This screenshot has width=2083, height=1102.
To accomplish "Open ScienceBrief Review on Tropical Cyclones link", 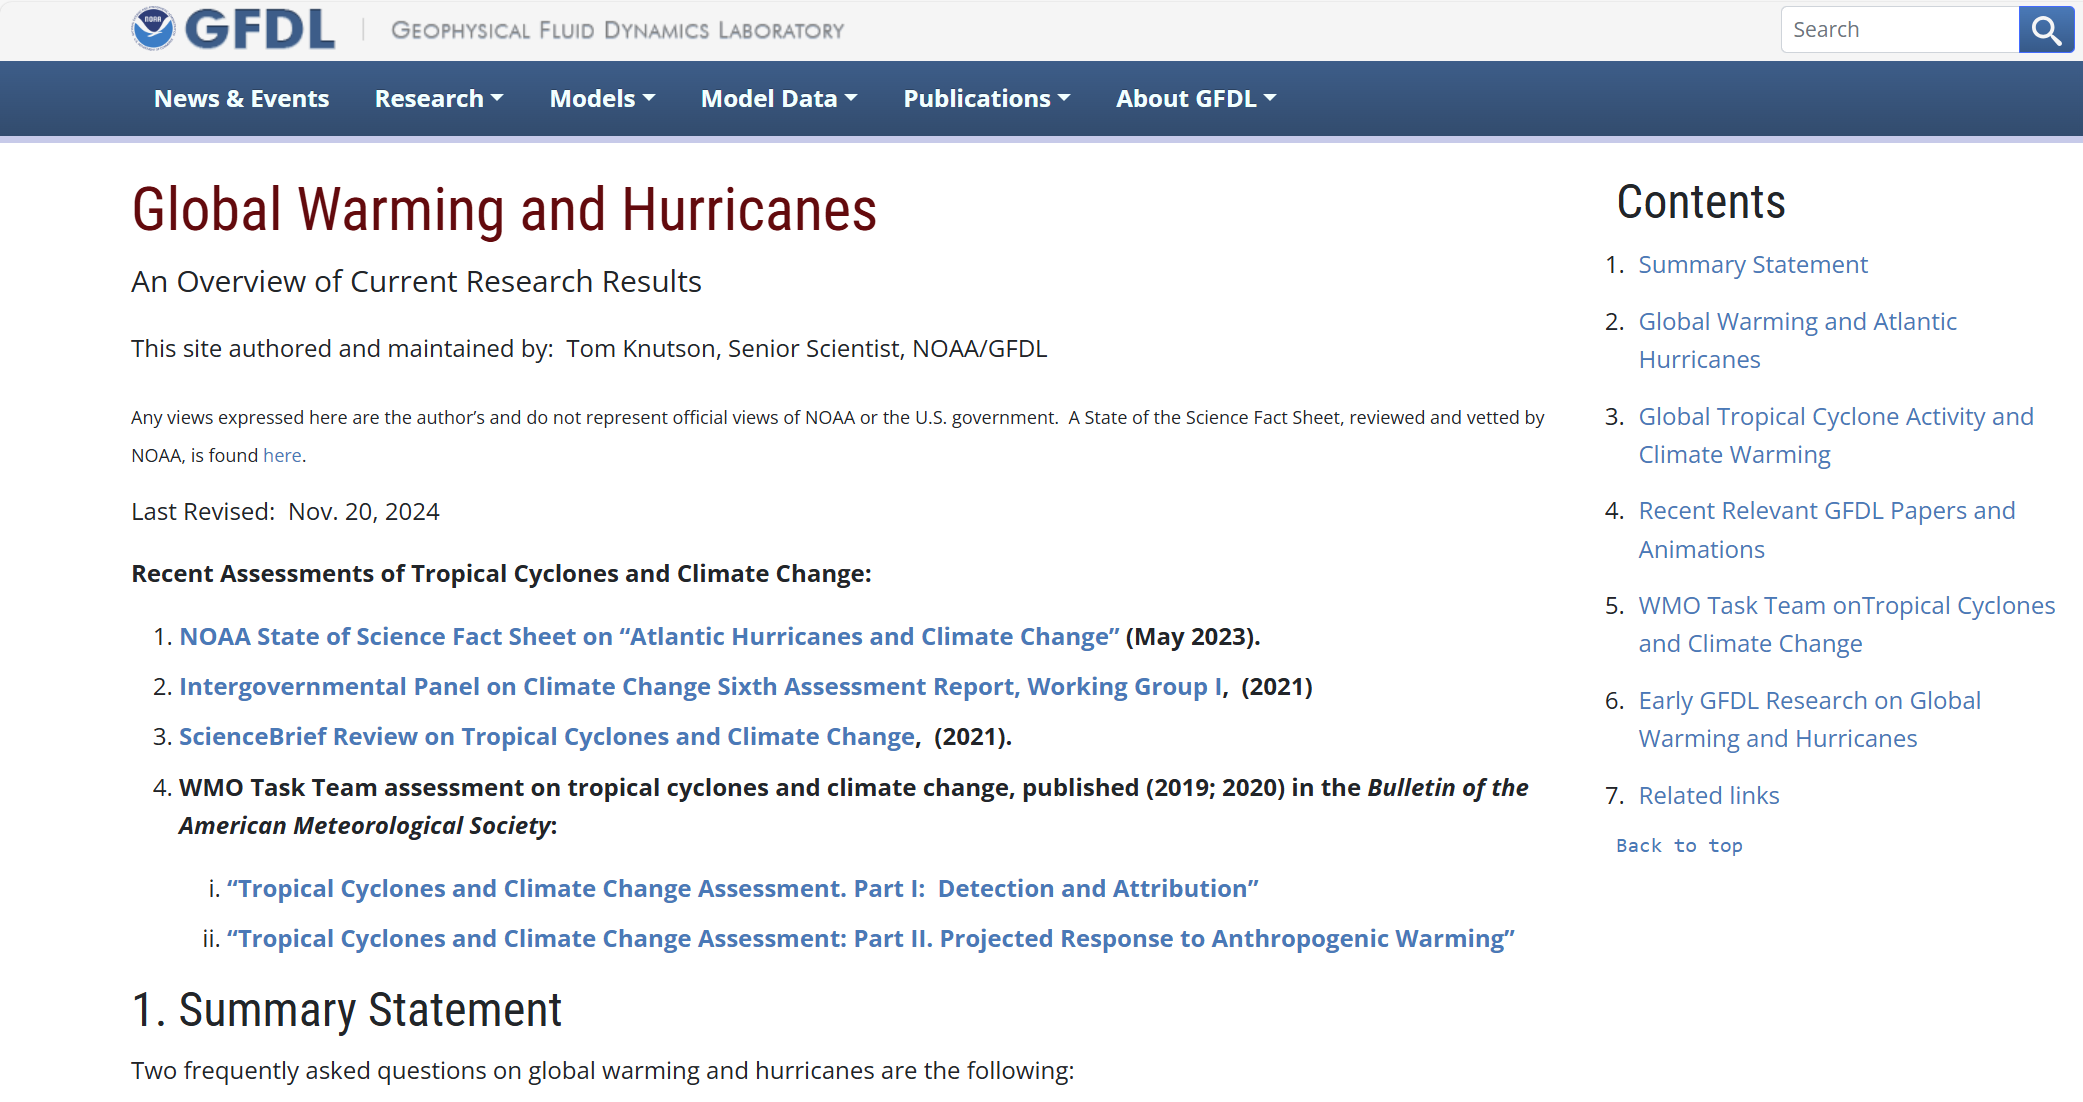I will [x=546, y=737].
